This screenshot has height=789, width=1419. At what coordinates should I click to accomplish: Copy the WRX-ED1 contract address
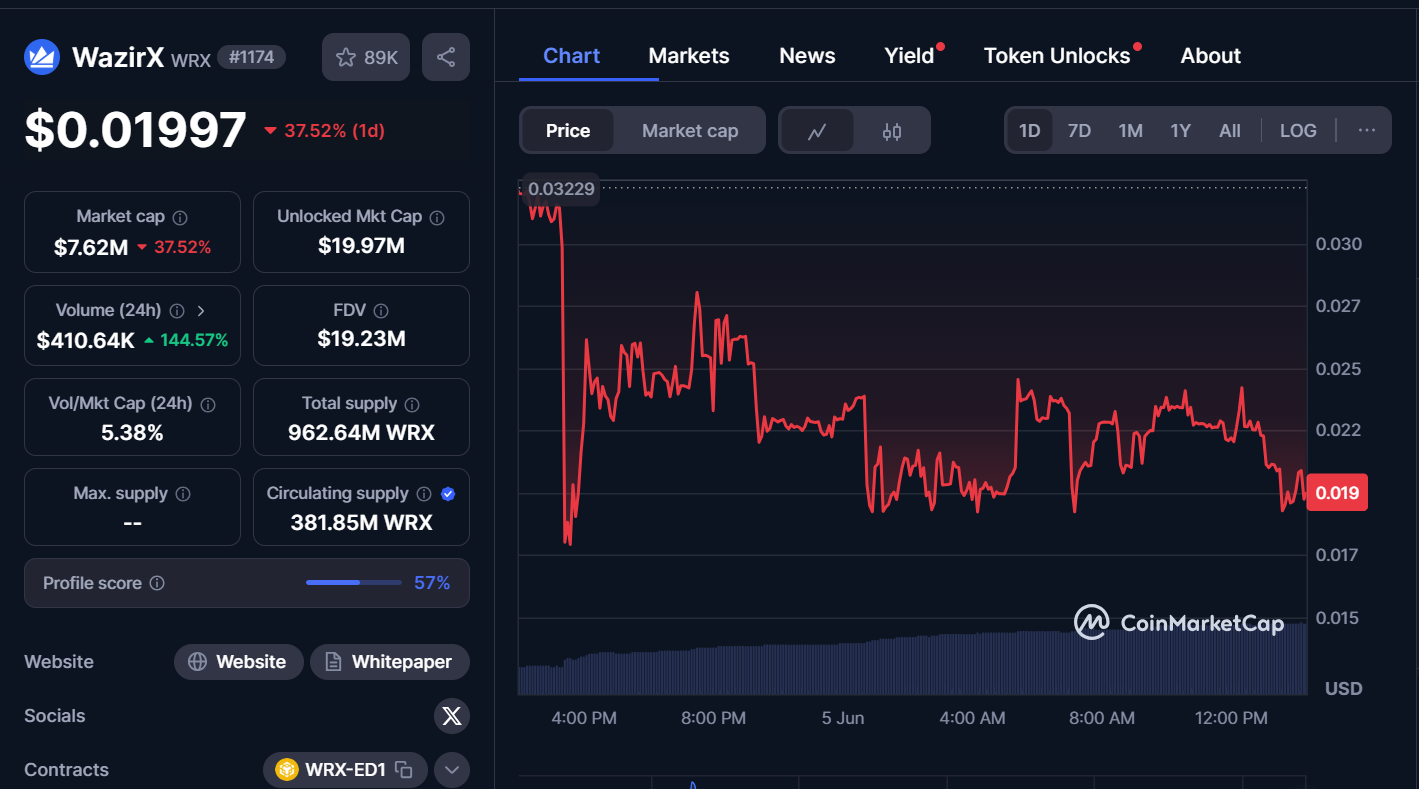[x=404, y=770]
